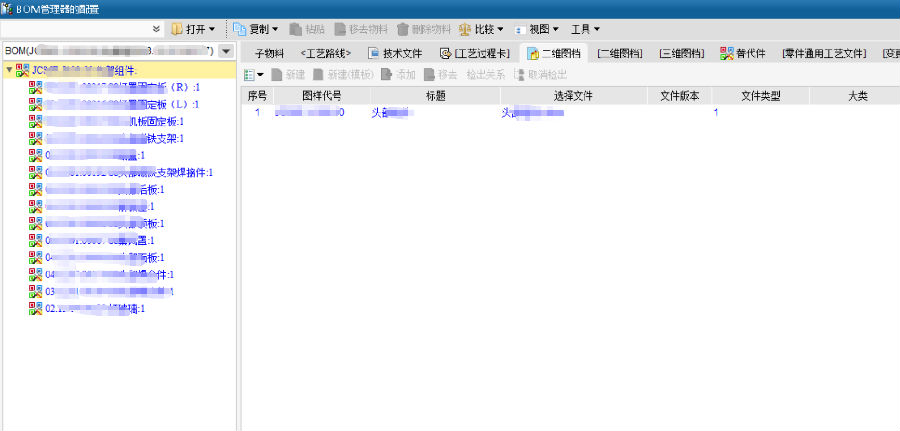The height and width of the screenshot is (431, 900).
Task: Click the 取消检出 cancel checkout button
Action: click(x=541, y=75)
